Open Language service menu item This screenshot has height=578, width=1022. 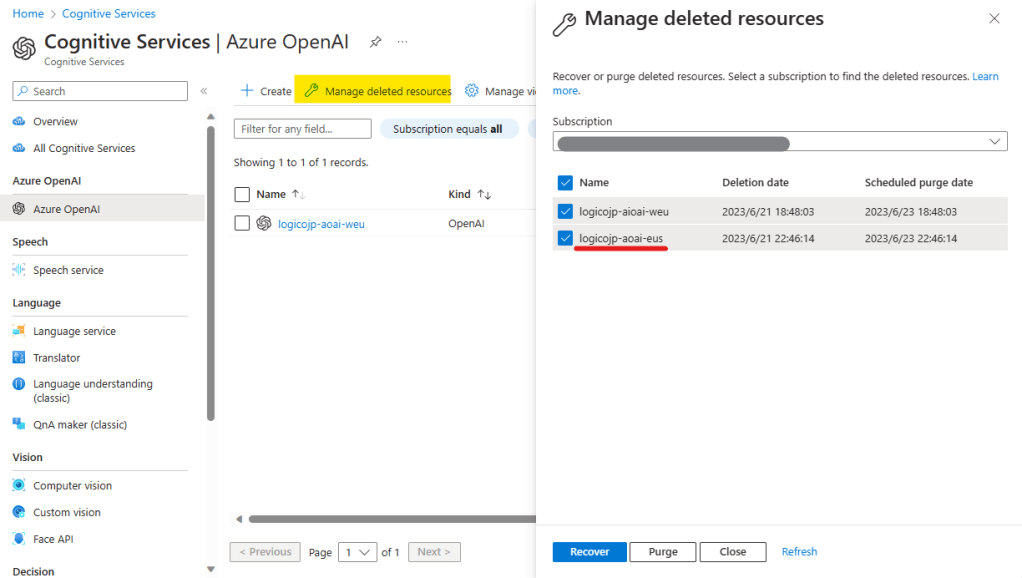pyautogui.click(x=74, y=331)
